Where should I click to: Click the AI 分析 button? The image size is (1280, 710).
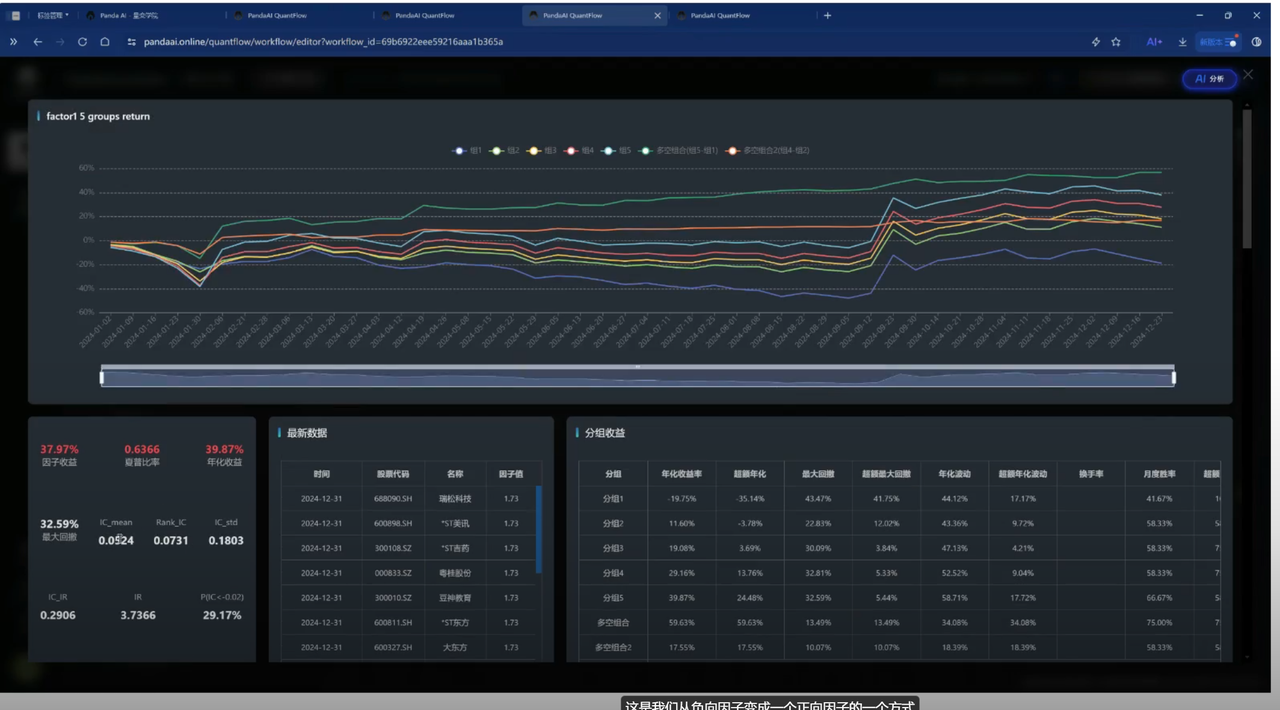[1209, 79]
